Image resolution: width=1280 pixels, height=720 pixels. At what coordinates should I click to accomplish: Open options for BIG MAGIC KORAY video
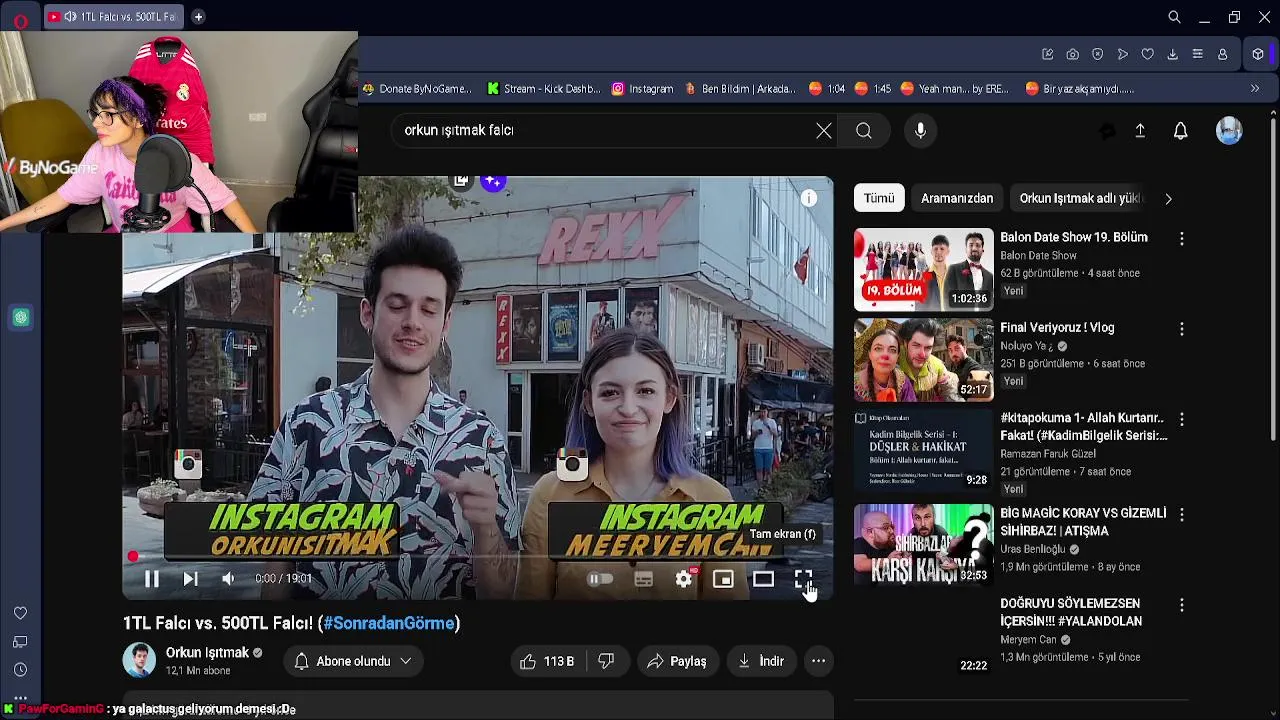pyautogui.click(x=1182, y=514)
